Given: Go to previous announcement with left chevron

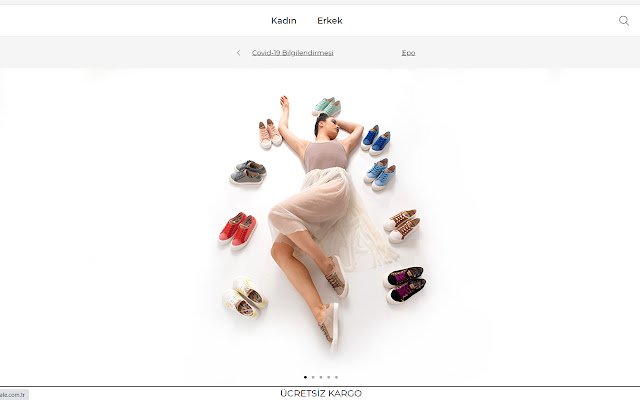Looking at the screenshot, I should tap(238, 53).
